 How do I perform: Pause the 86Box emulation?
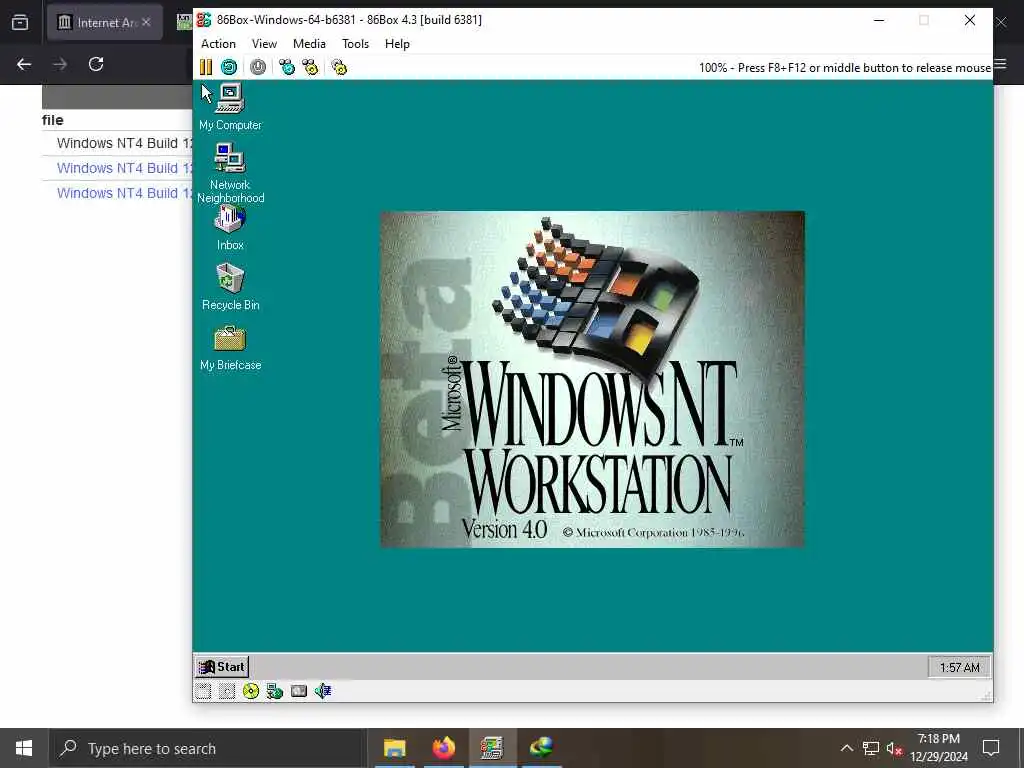[206, 67]
